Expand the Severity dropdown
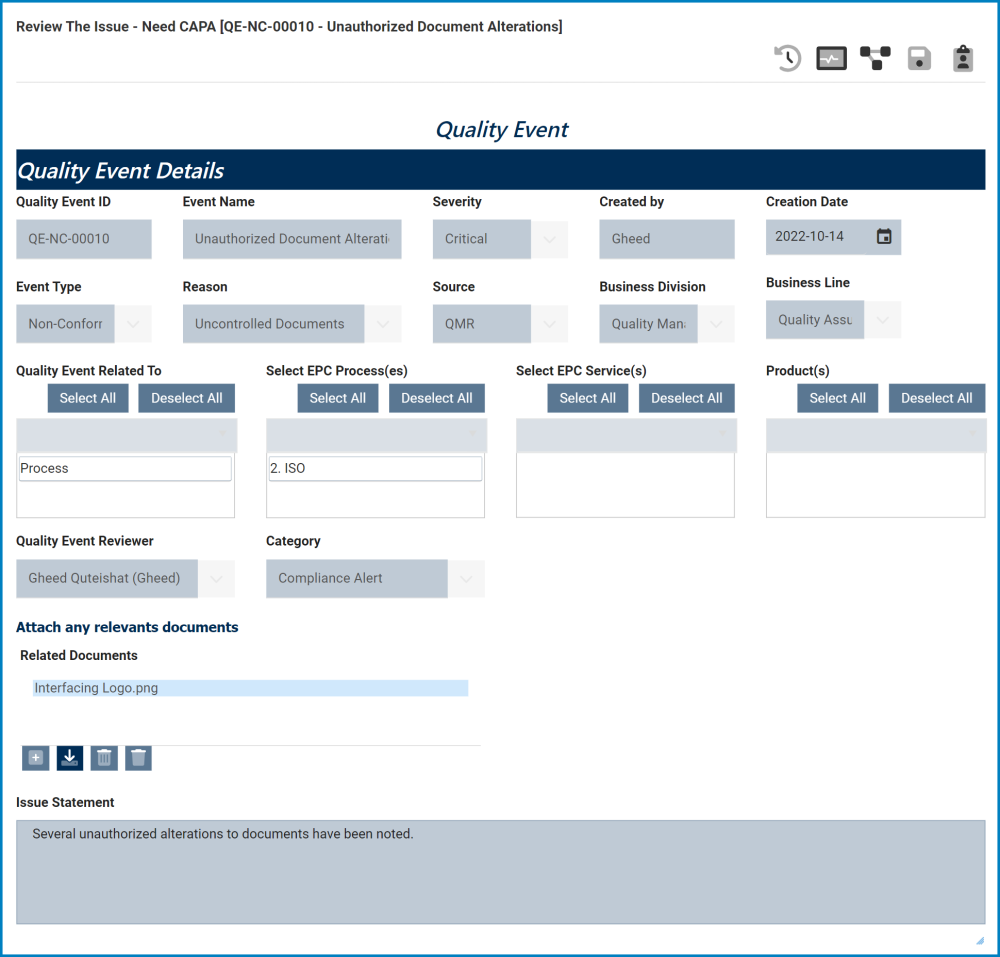The image size is (1000, 957). pyautogui.click(x=549, y=239)
